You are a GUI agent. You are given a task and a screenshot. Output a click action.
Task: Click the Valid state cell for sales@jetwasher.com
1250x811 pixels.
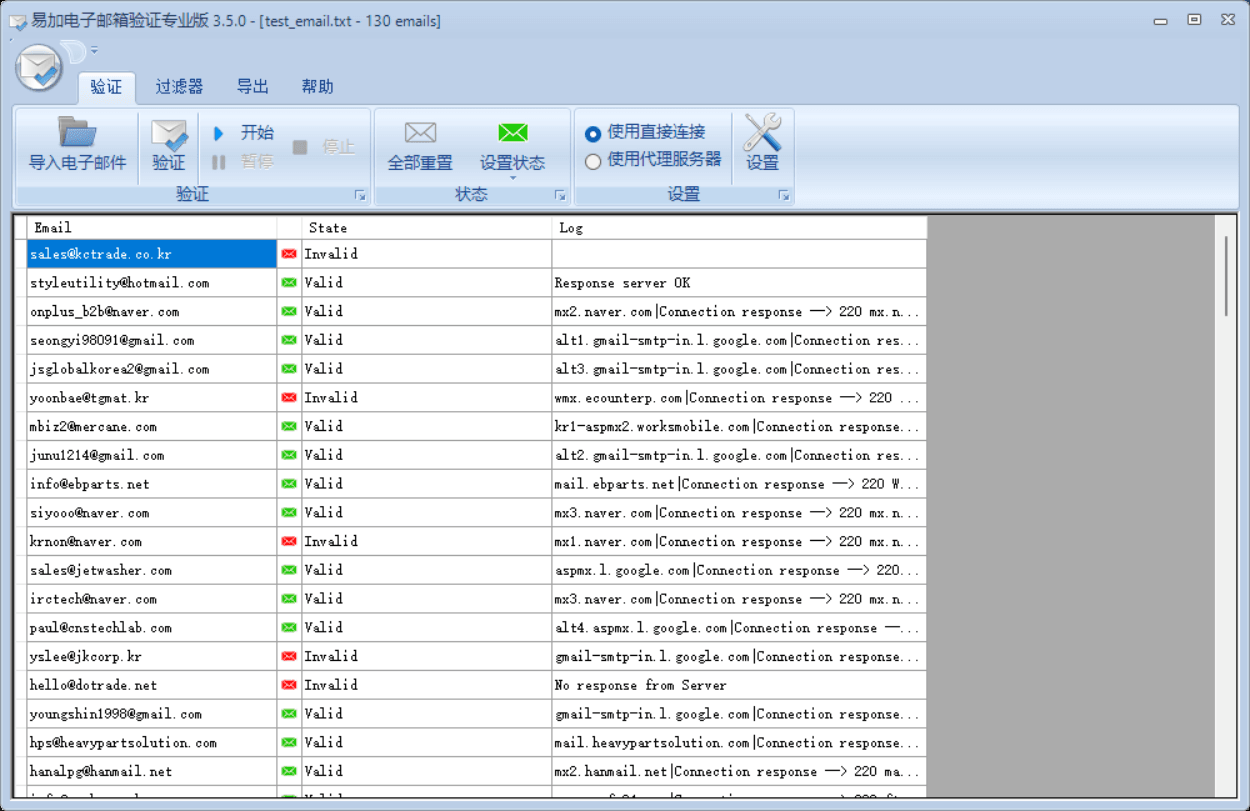427,571
